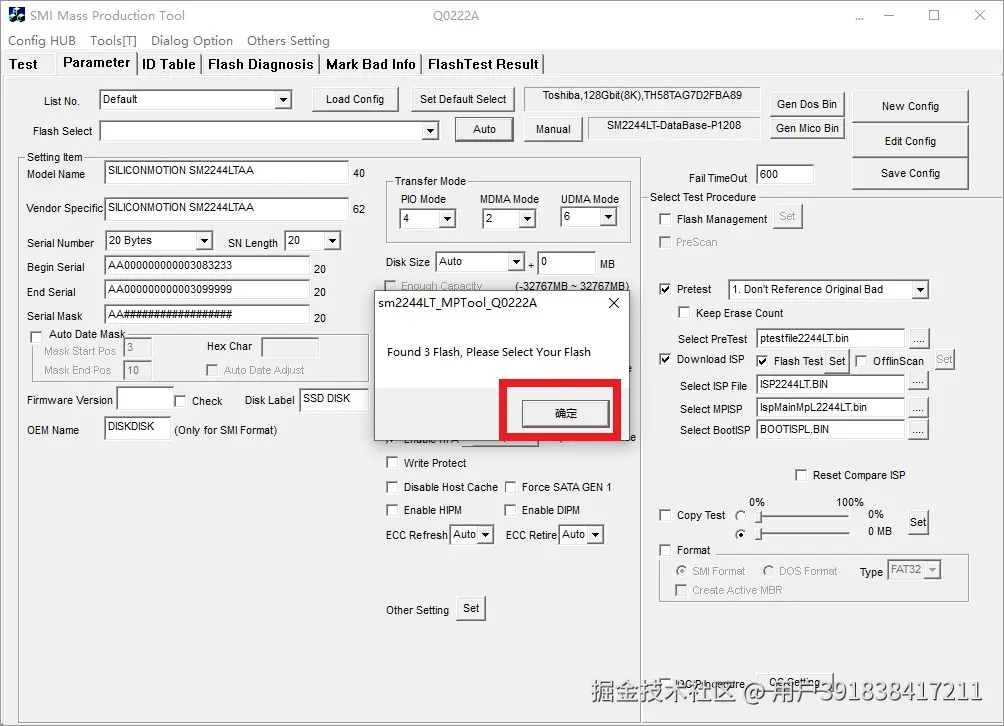
Task: Open Config HUB menu
Action: coord(42,40)
